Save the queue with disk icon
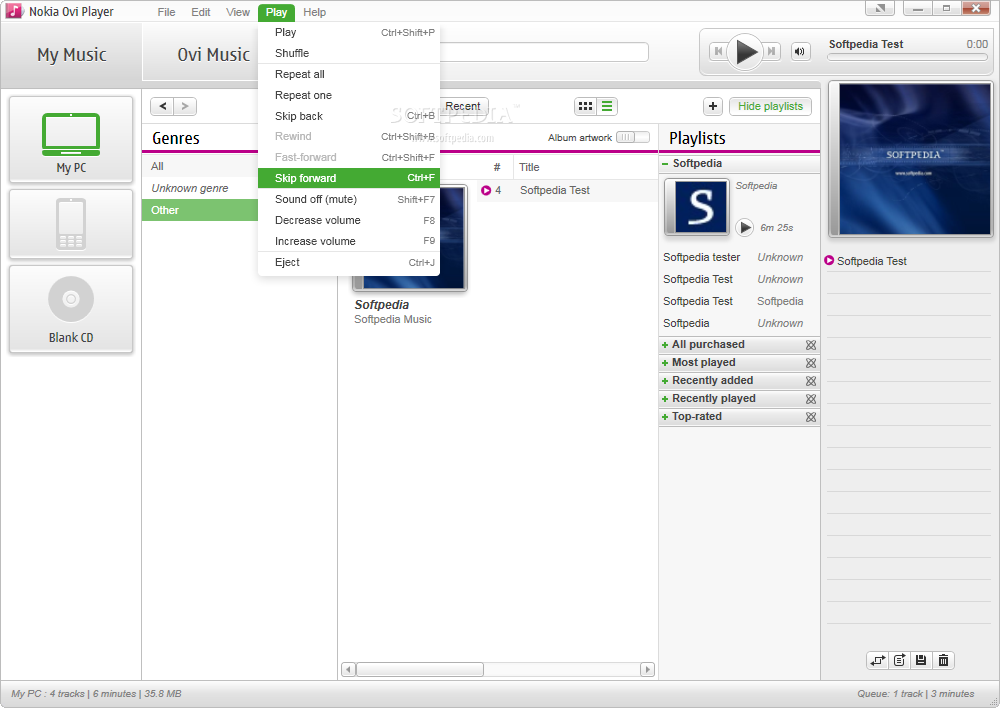The image size is (1000, 708). click(921, 660)
